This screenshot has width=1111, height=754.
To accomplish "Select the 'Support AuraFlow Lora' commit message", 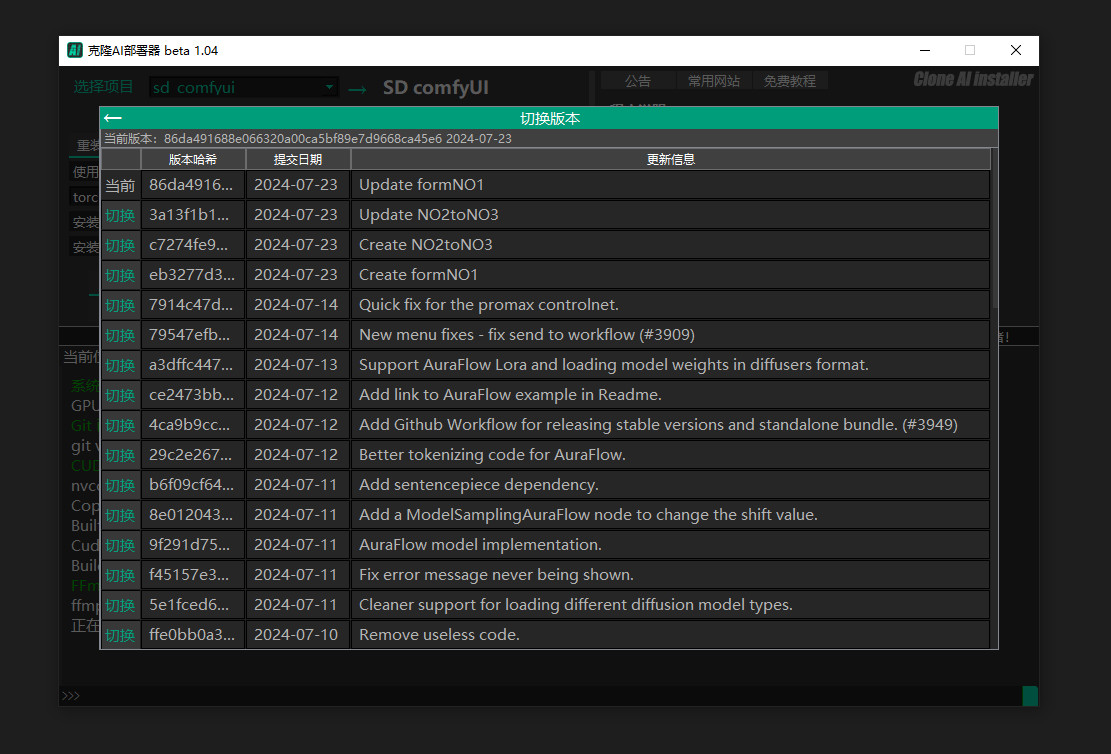I will (614, 365).
